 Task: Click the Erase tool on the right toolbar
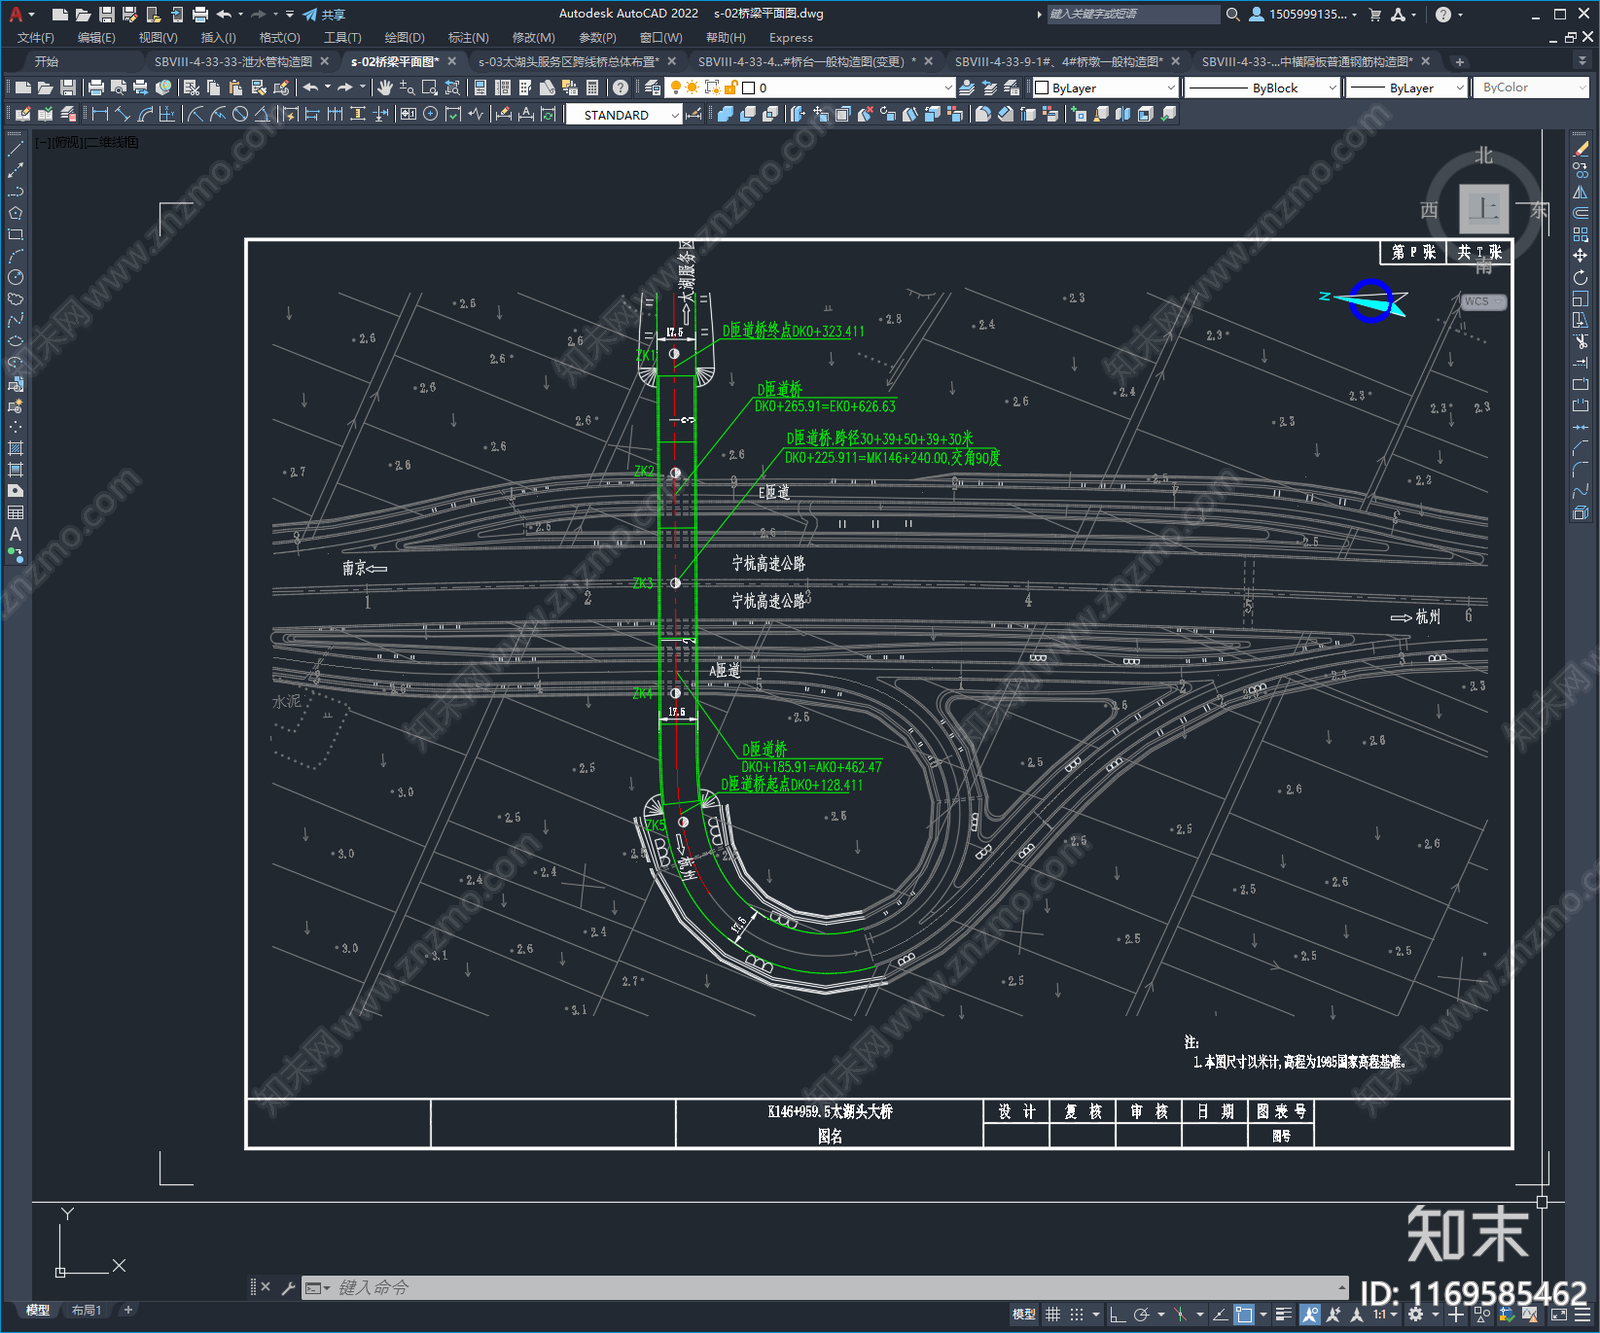pos(1580,149)
